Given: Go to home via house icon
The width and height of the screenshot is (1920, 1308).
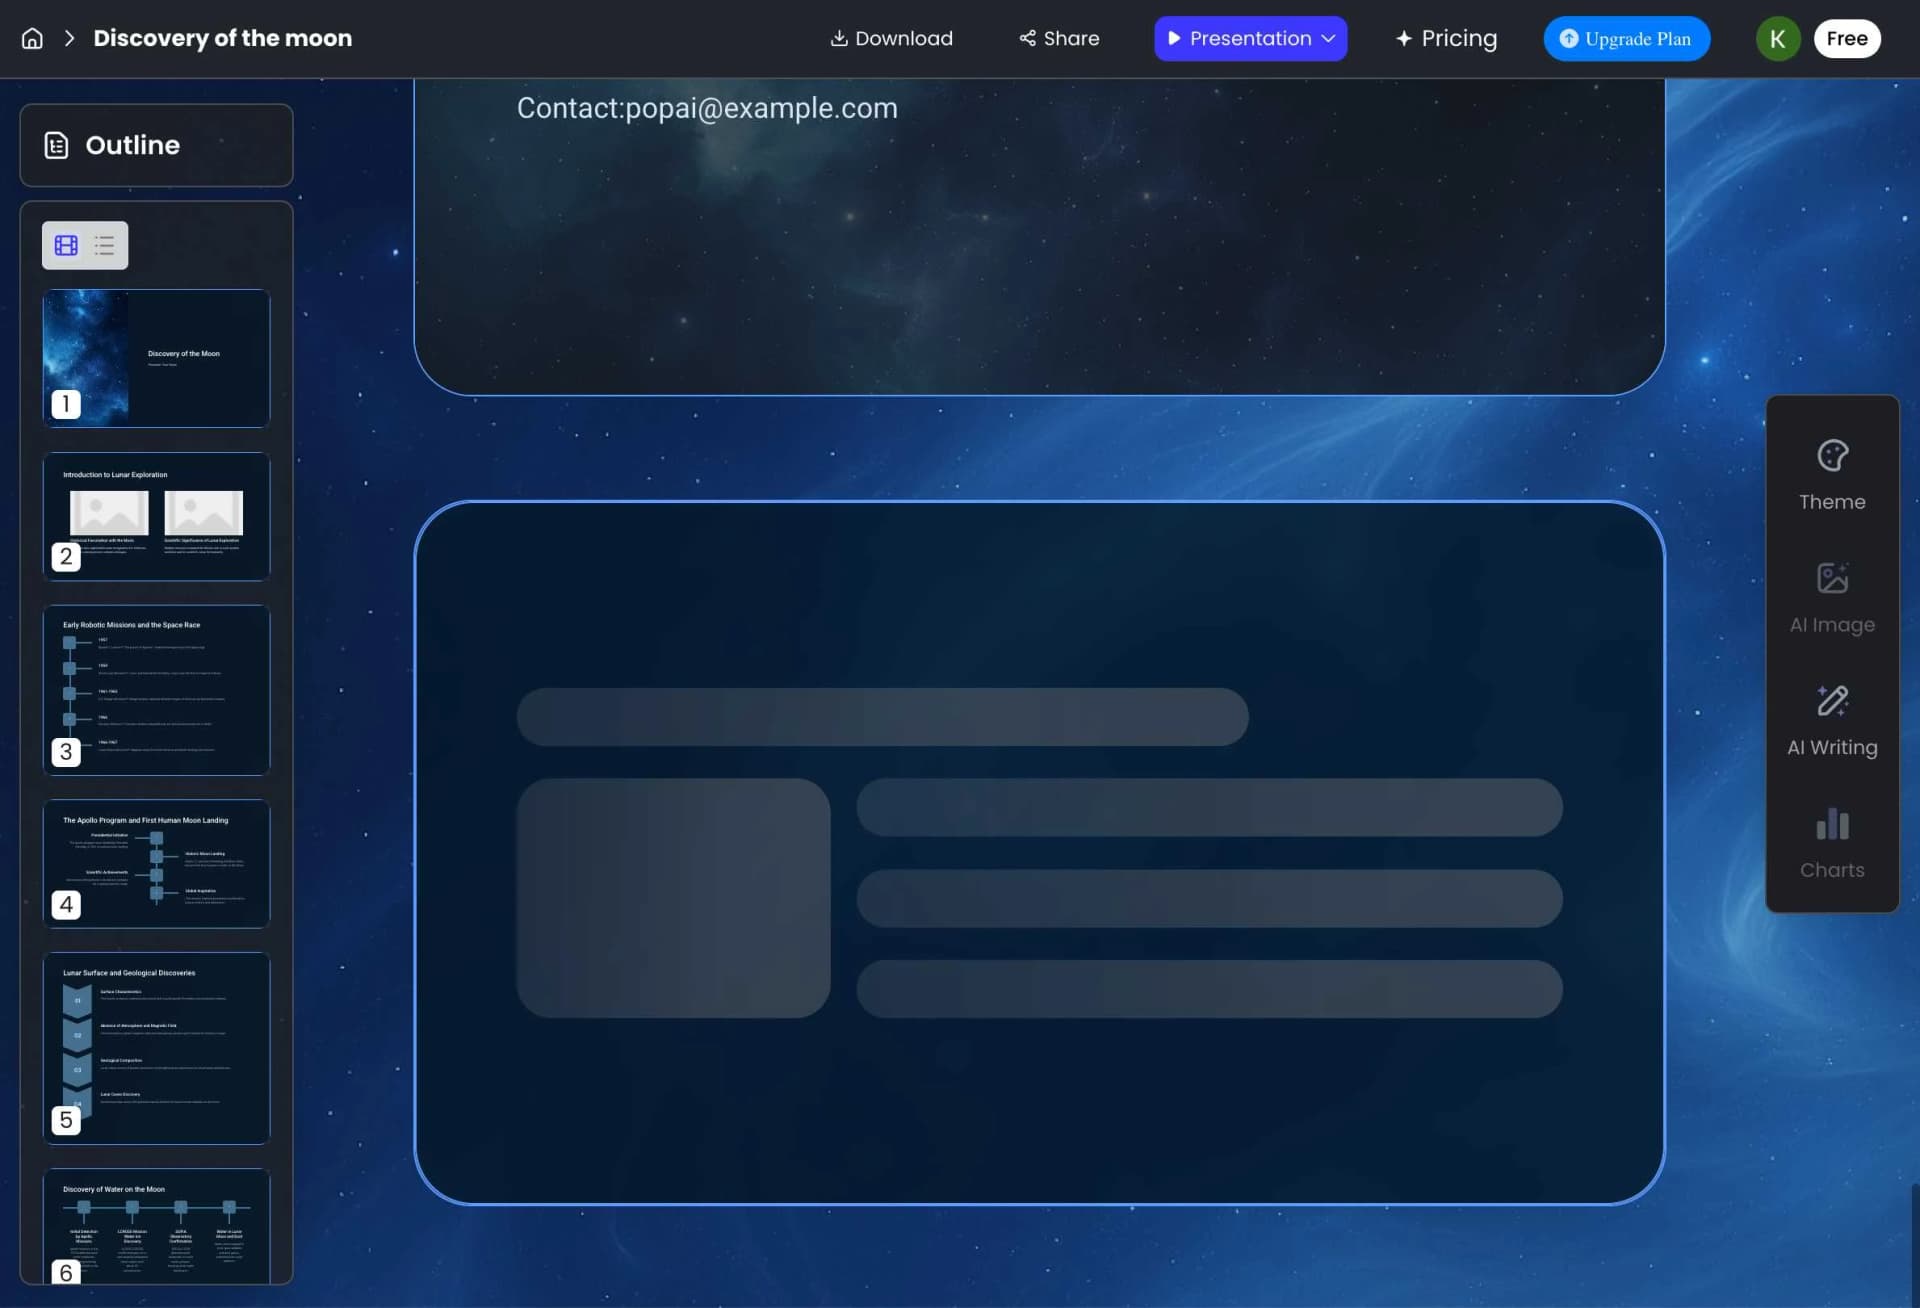Looking at the screenshot, I should [x=32, y=38].
